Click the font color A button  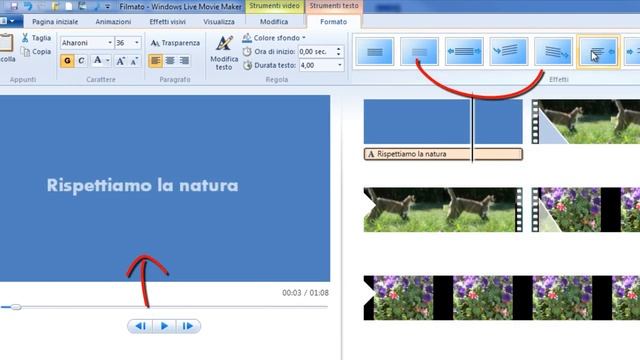pyautogui.click(x=98, y=61)
